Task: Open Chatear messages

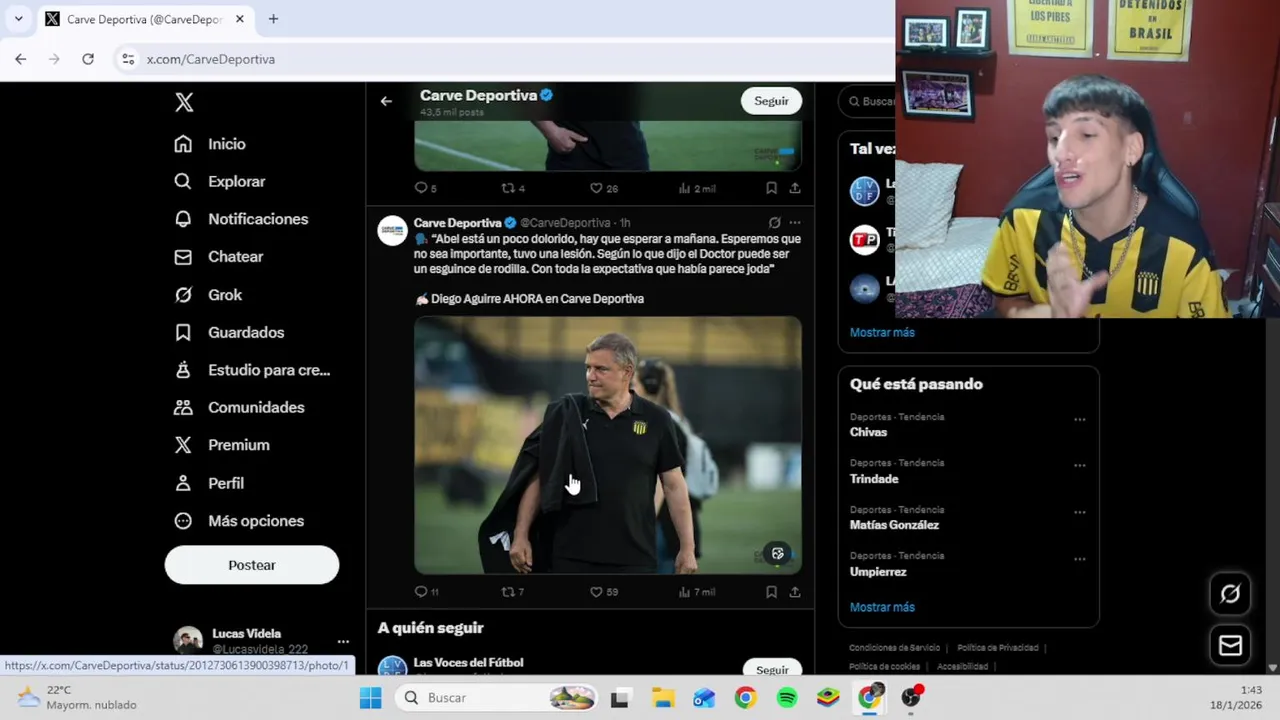Action: click(219, 257)
